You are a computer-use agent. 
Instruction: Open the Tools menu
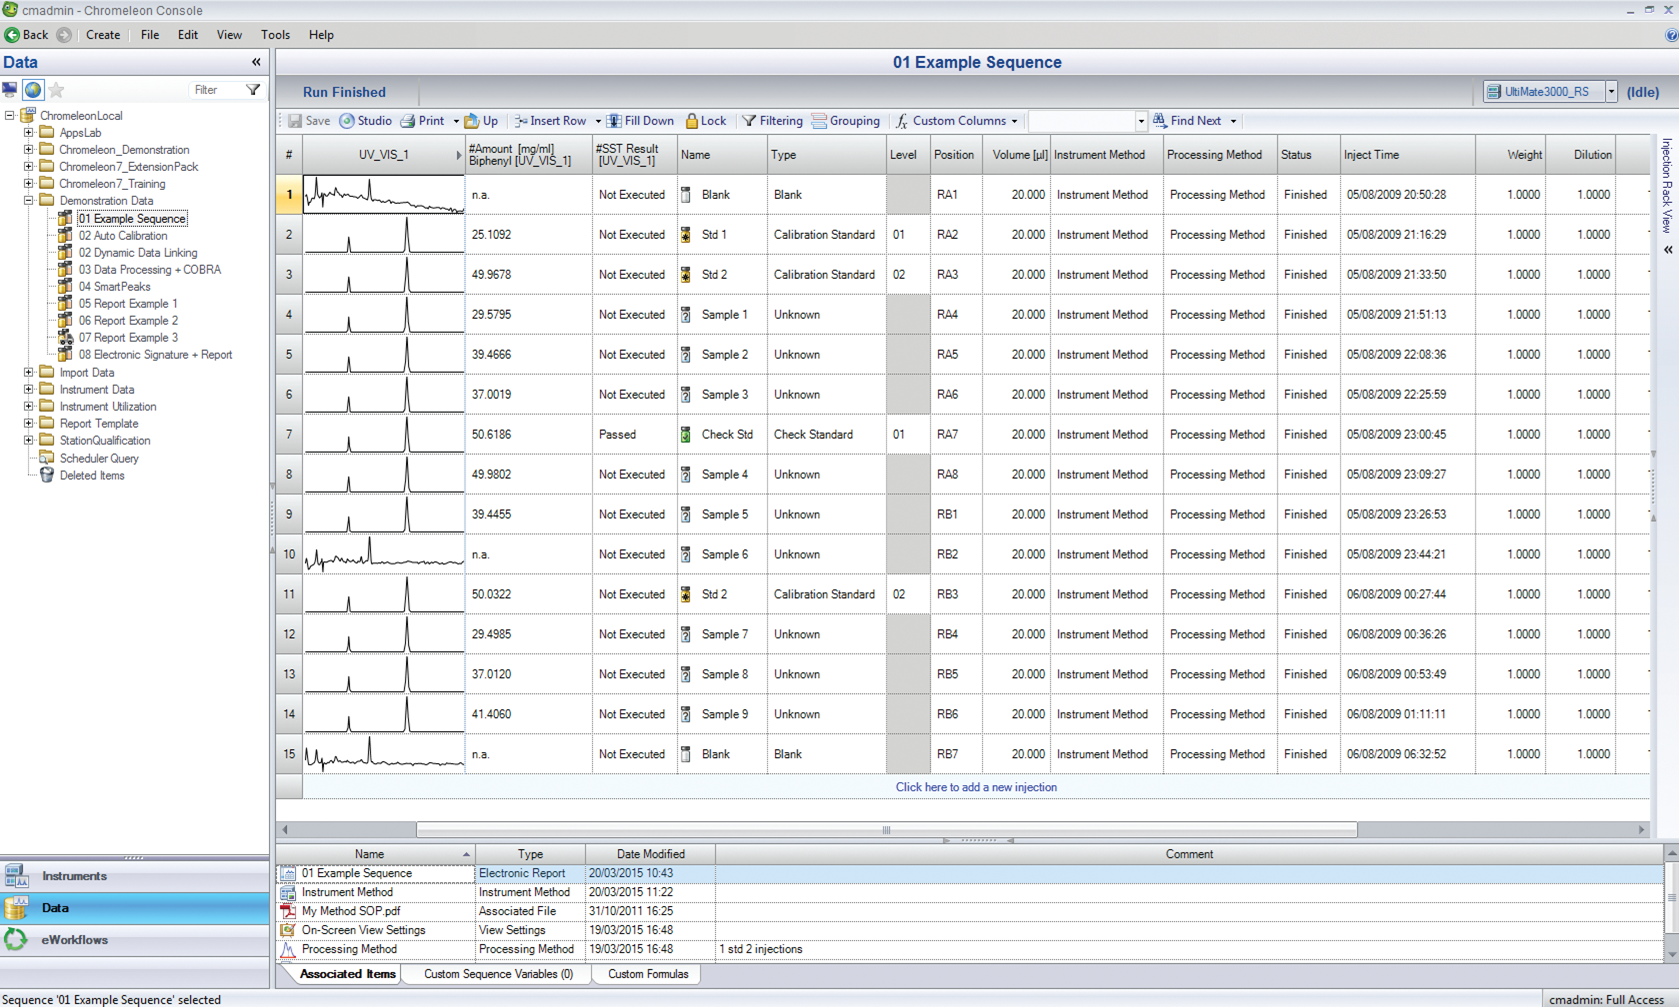(x=275, y=35)
